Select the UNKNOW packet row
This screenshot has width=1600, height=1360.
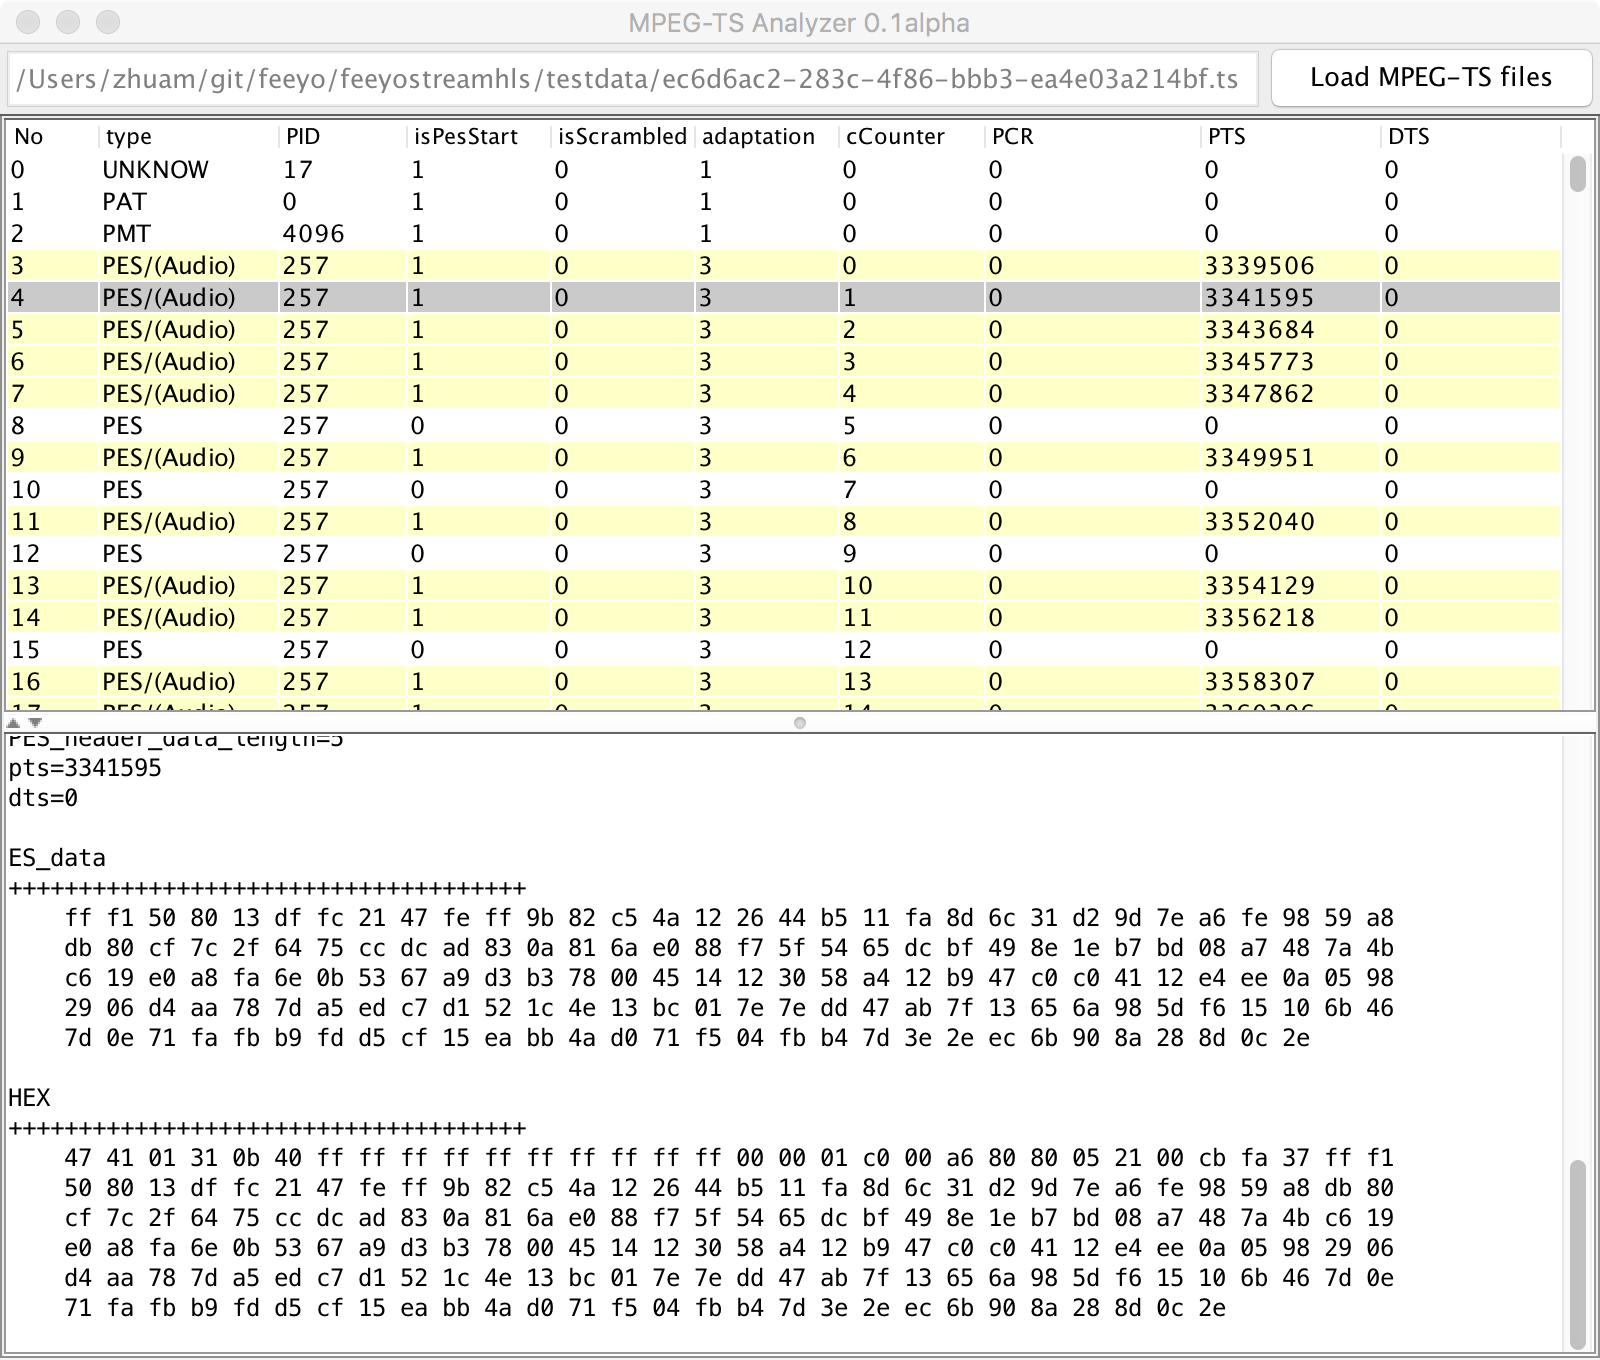pyautogui.click(x=784, y=170)
